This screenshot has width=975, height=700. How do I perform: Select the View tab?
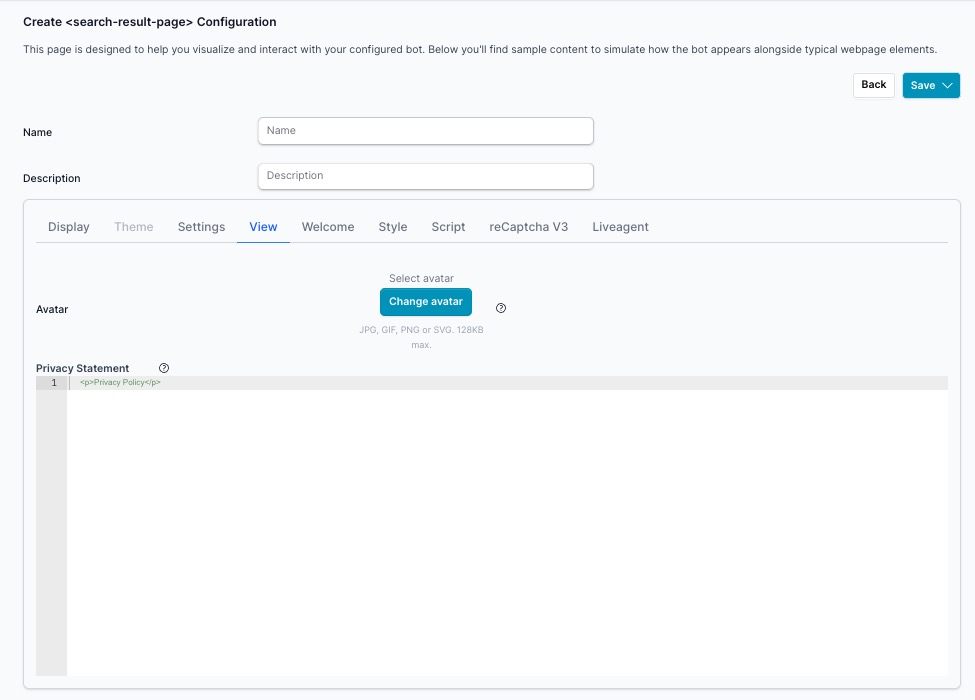click(x=263, y=227)
